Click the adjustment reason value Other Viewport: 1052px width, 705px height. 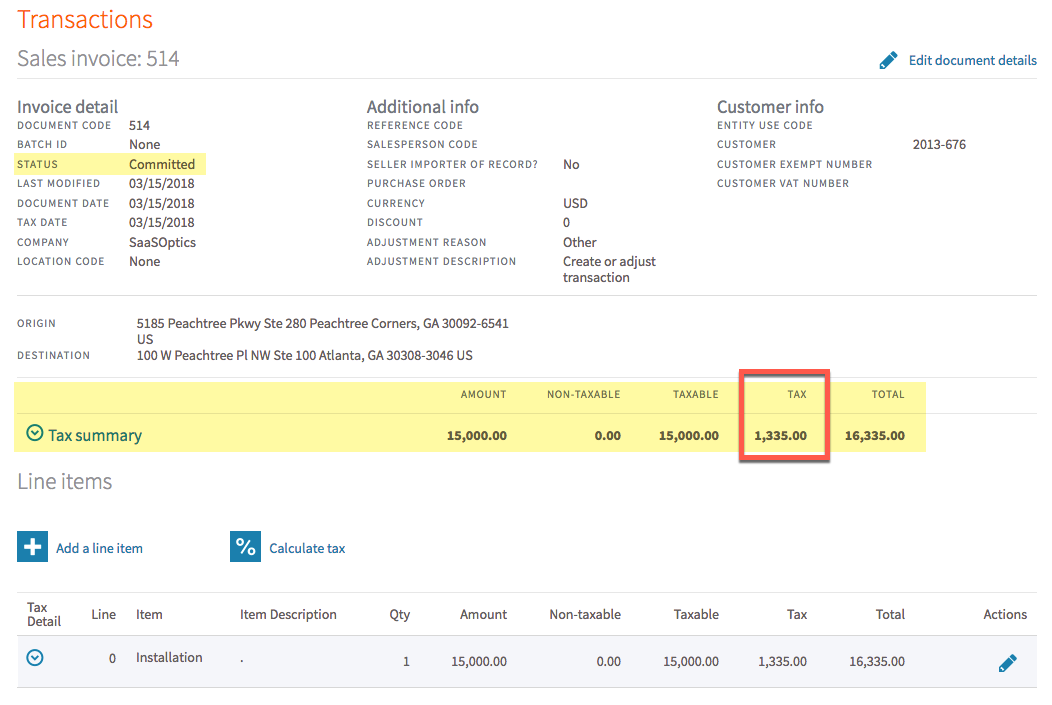[580, 242]
